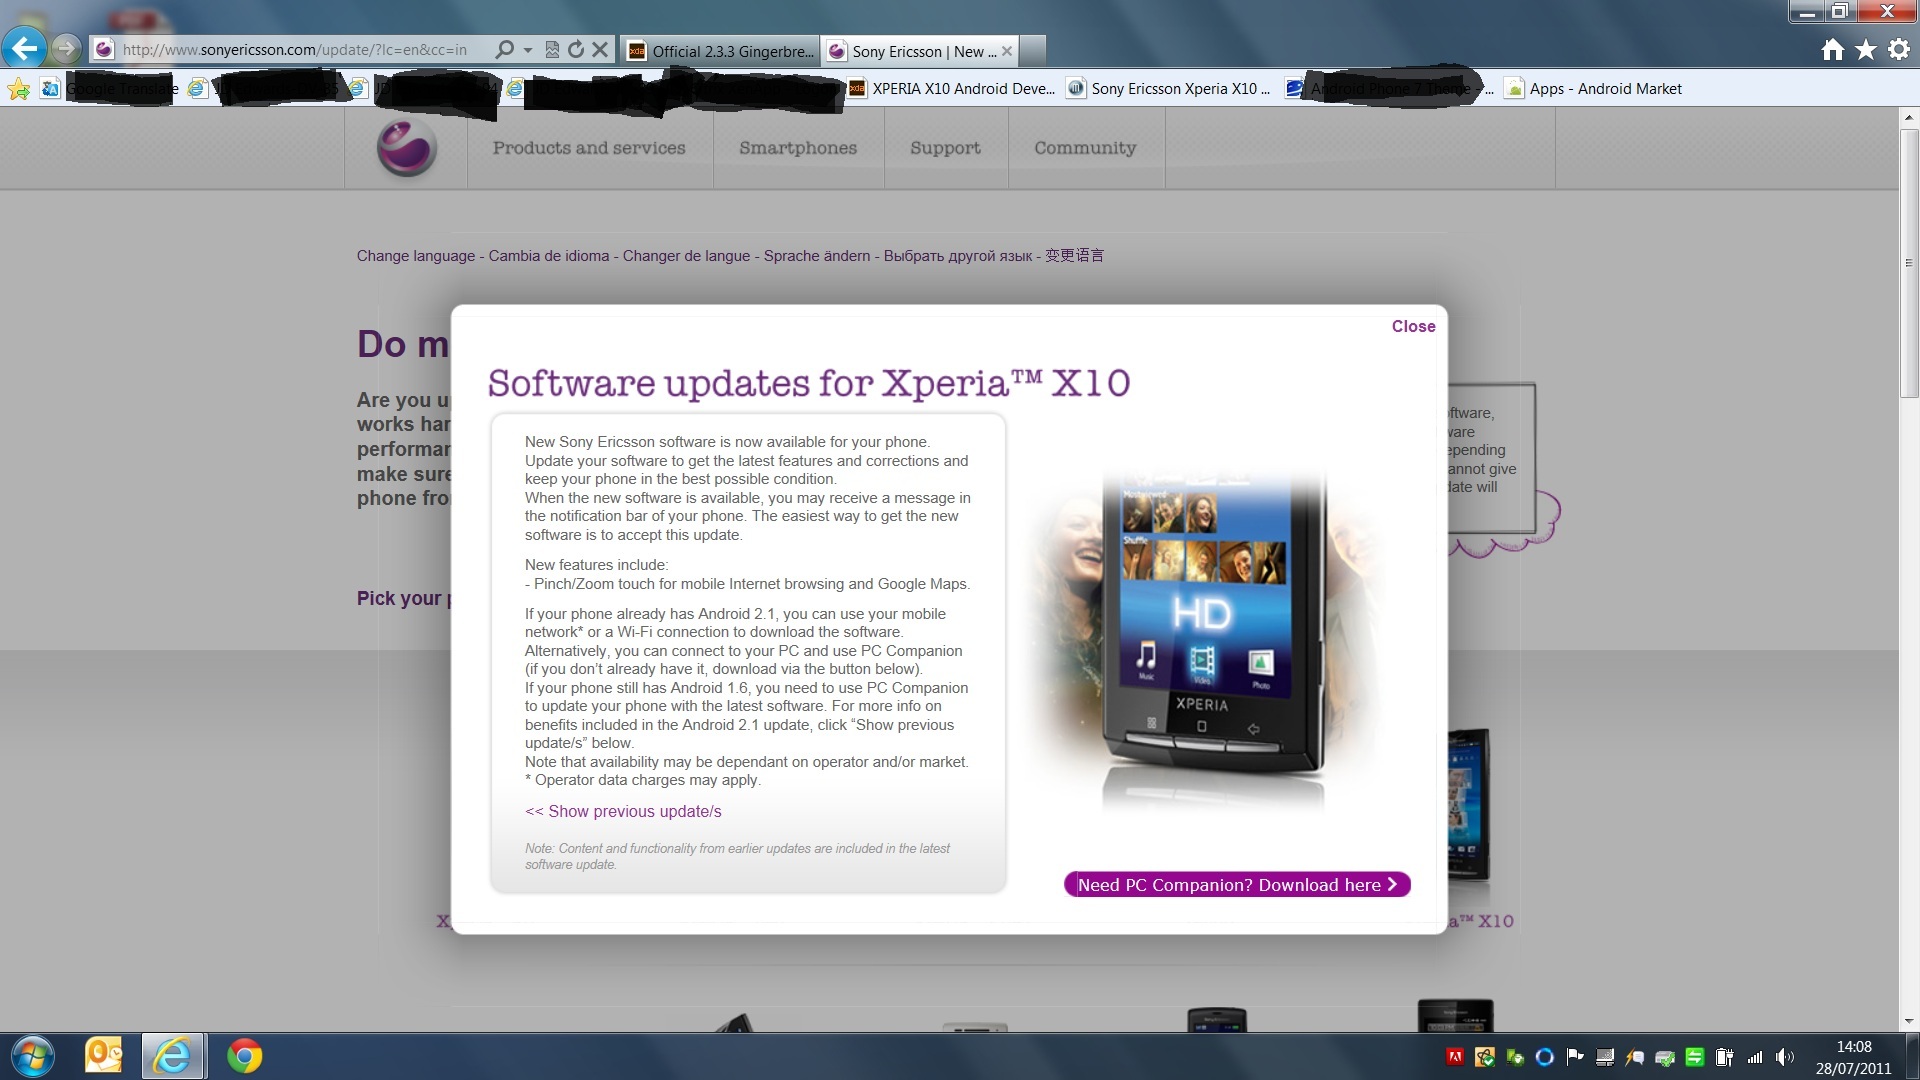Launch Chrome from the taskbar
The height and width of the screenshot is (1080, 1920).
244,1056
